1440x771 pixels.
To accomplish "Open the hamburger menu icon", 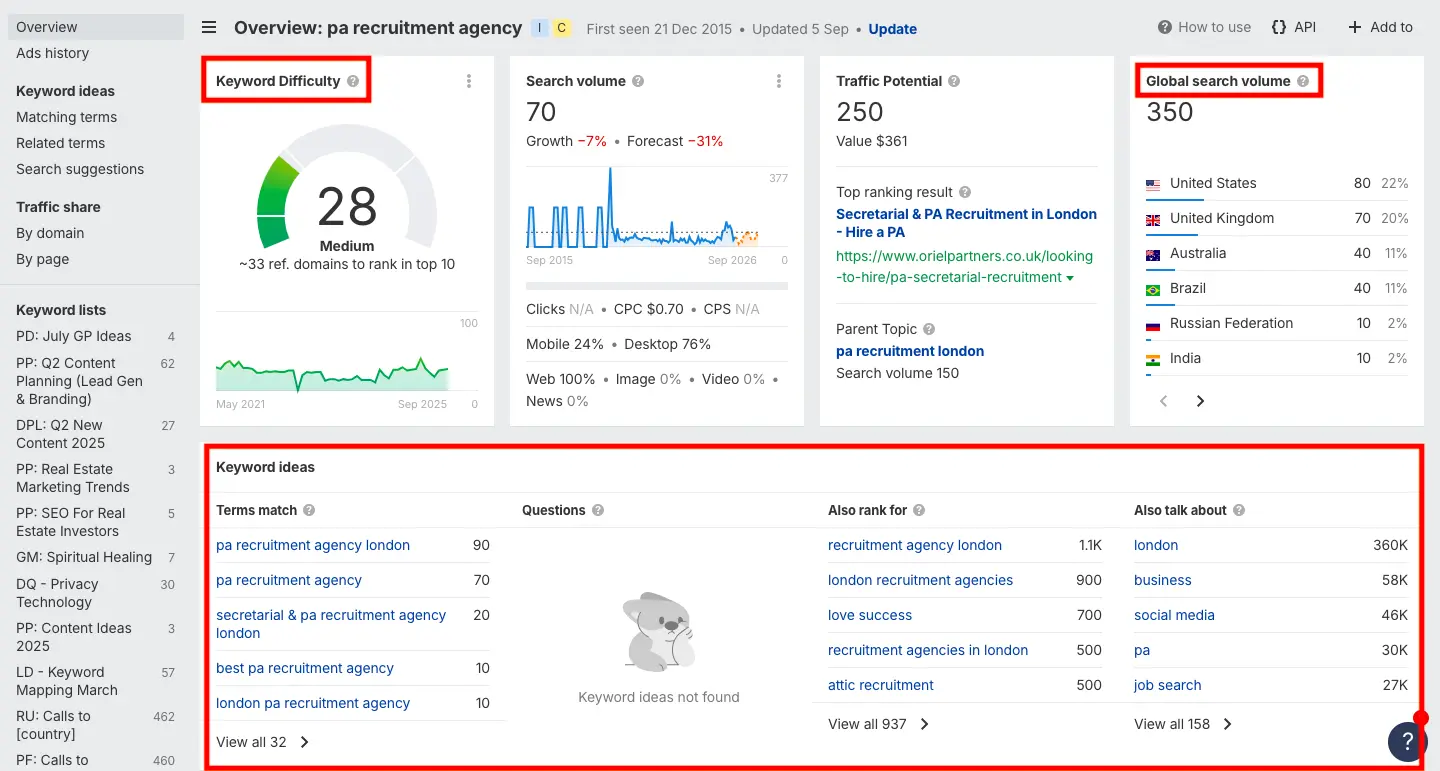I will [209, 28].
